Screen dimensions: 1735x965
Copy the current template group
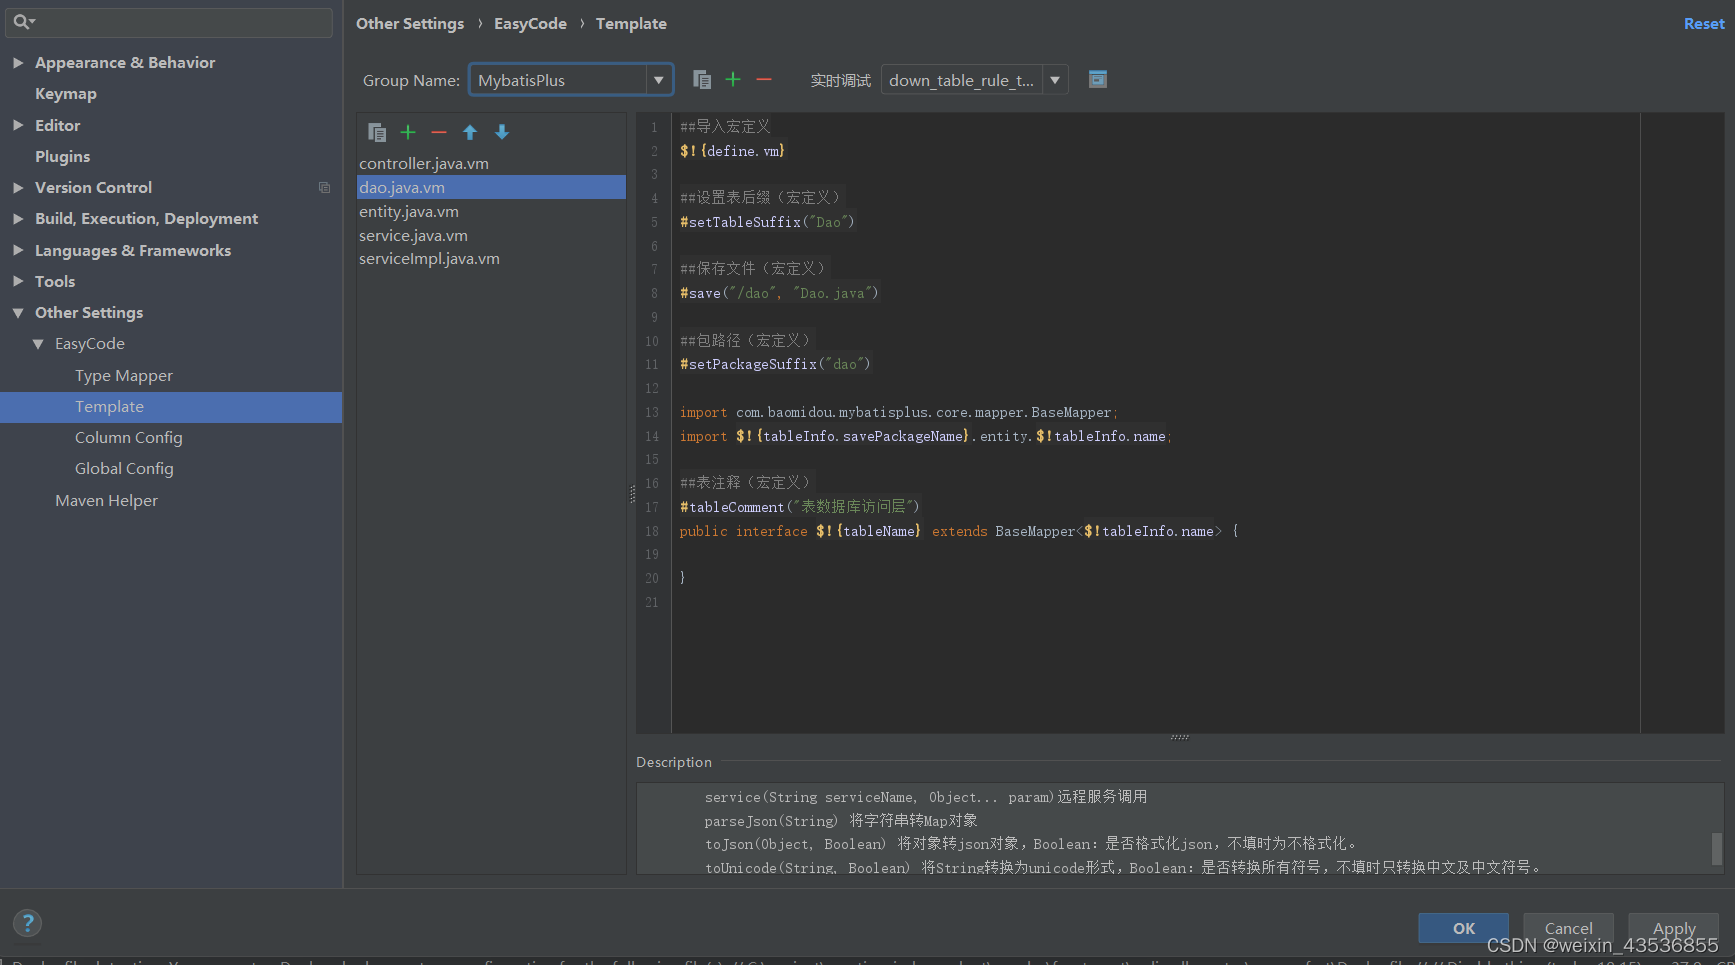click(702, 80)
